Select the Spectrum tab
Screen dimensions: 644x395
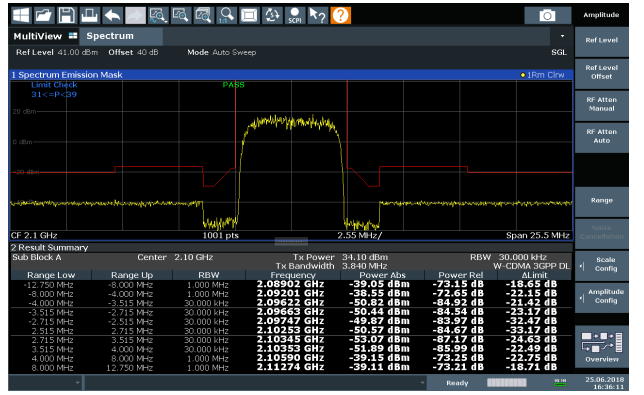point(122,36)
